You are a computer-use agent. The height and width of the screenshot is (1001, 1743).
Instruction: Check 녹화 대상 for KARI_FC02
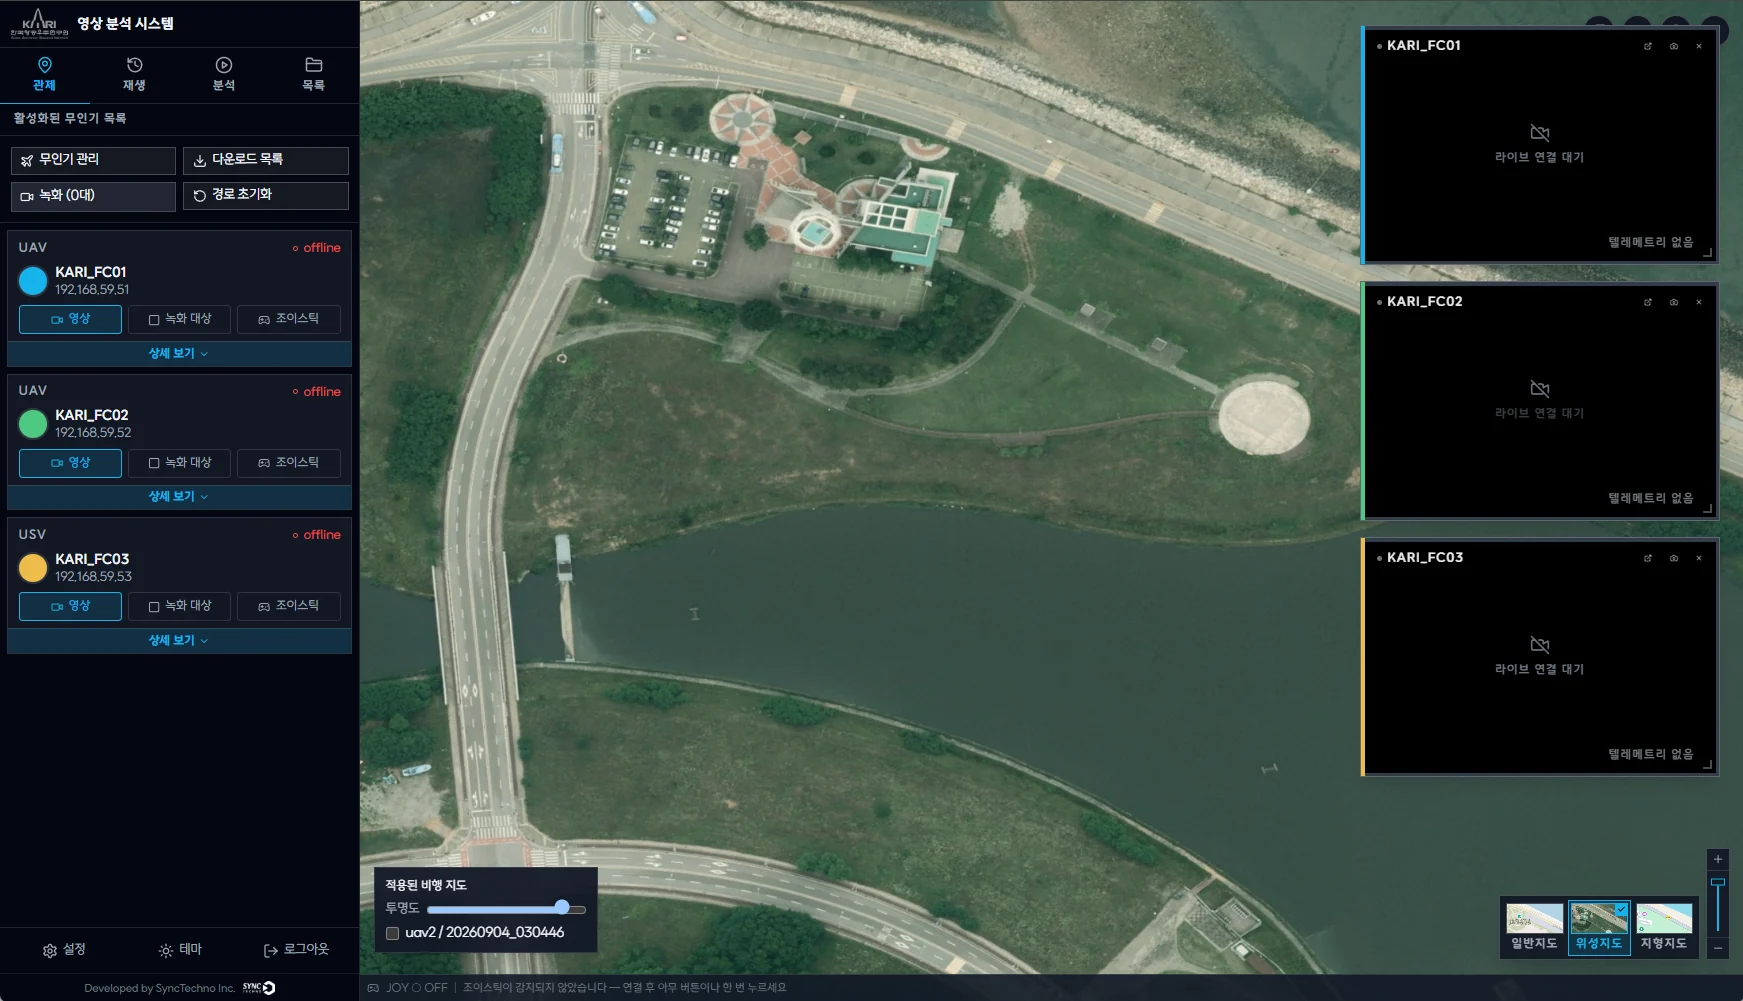tap(180, 463)
